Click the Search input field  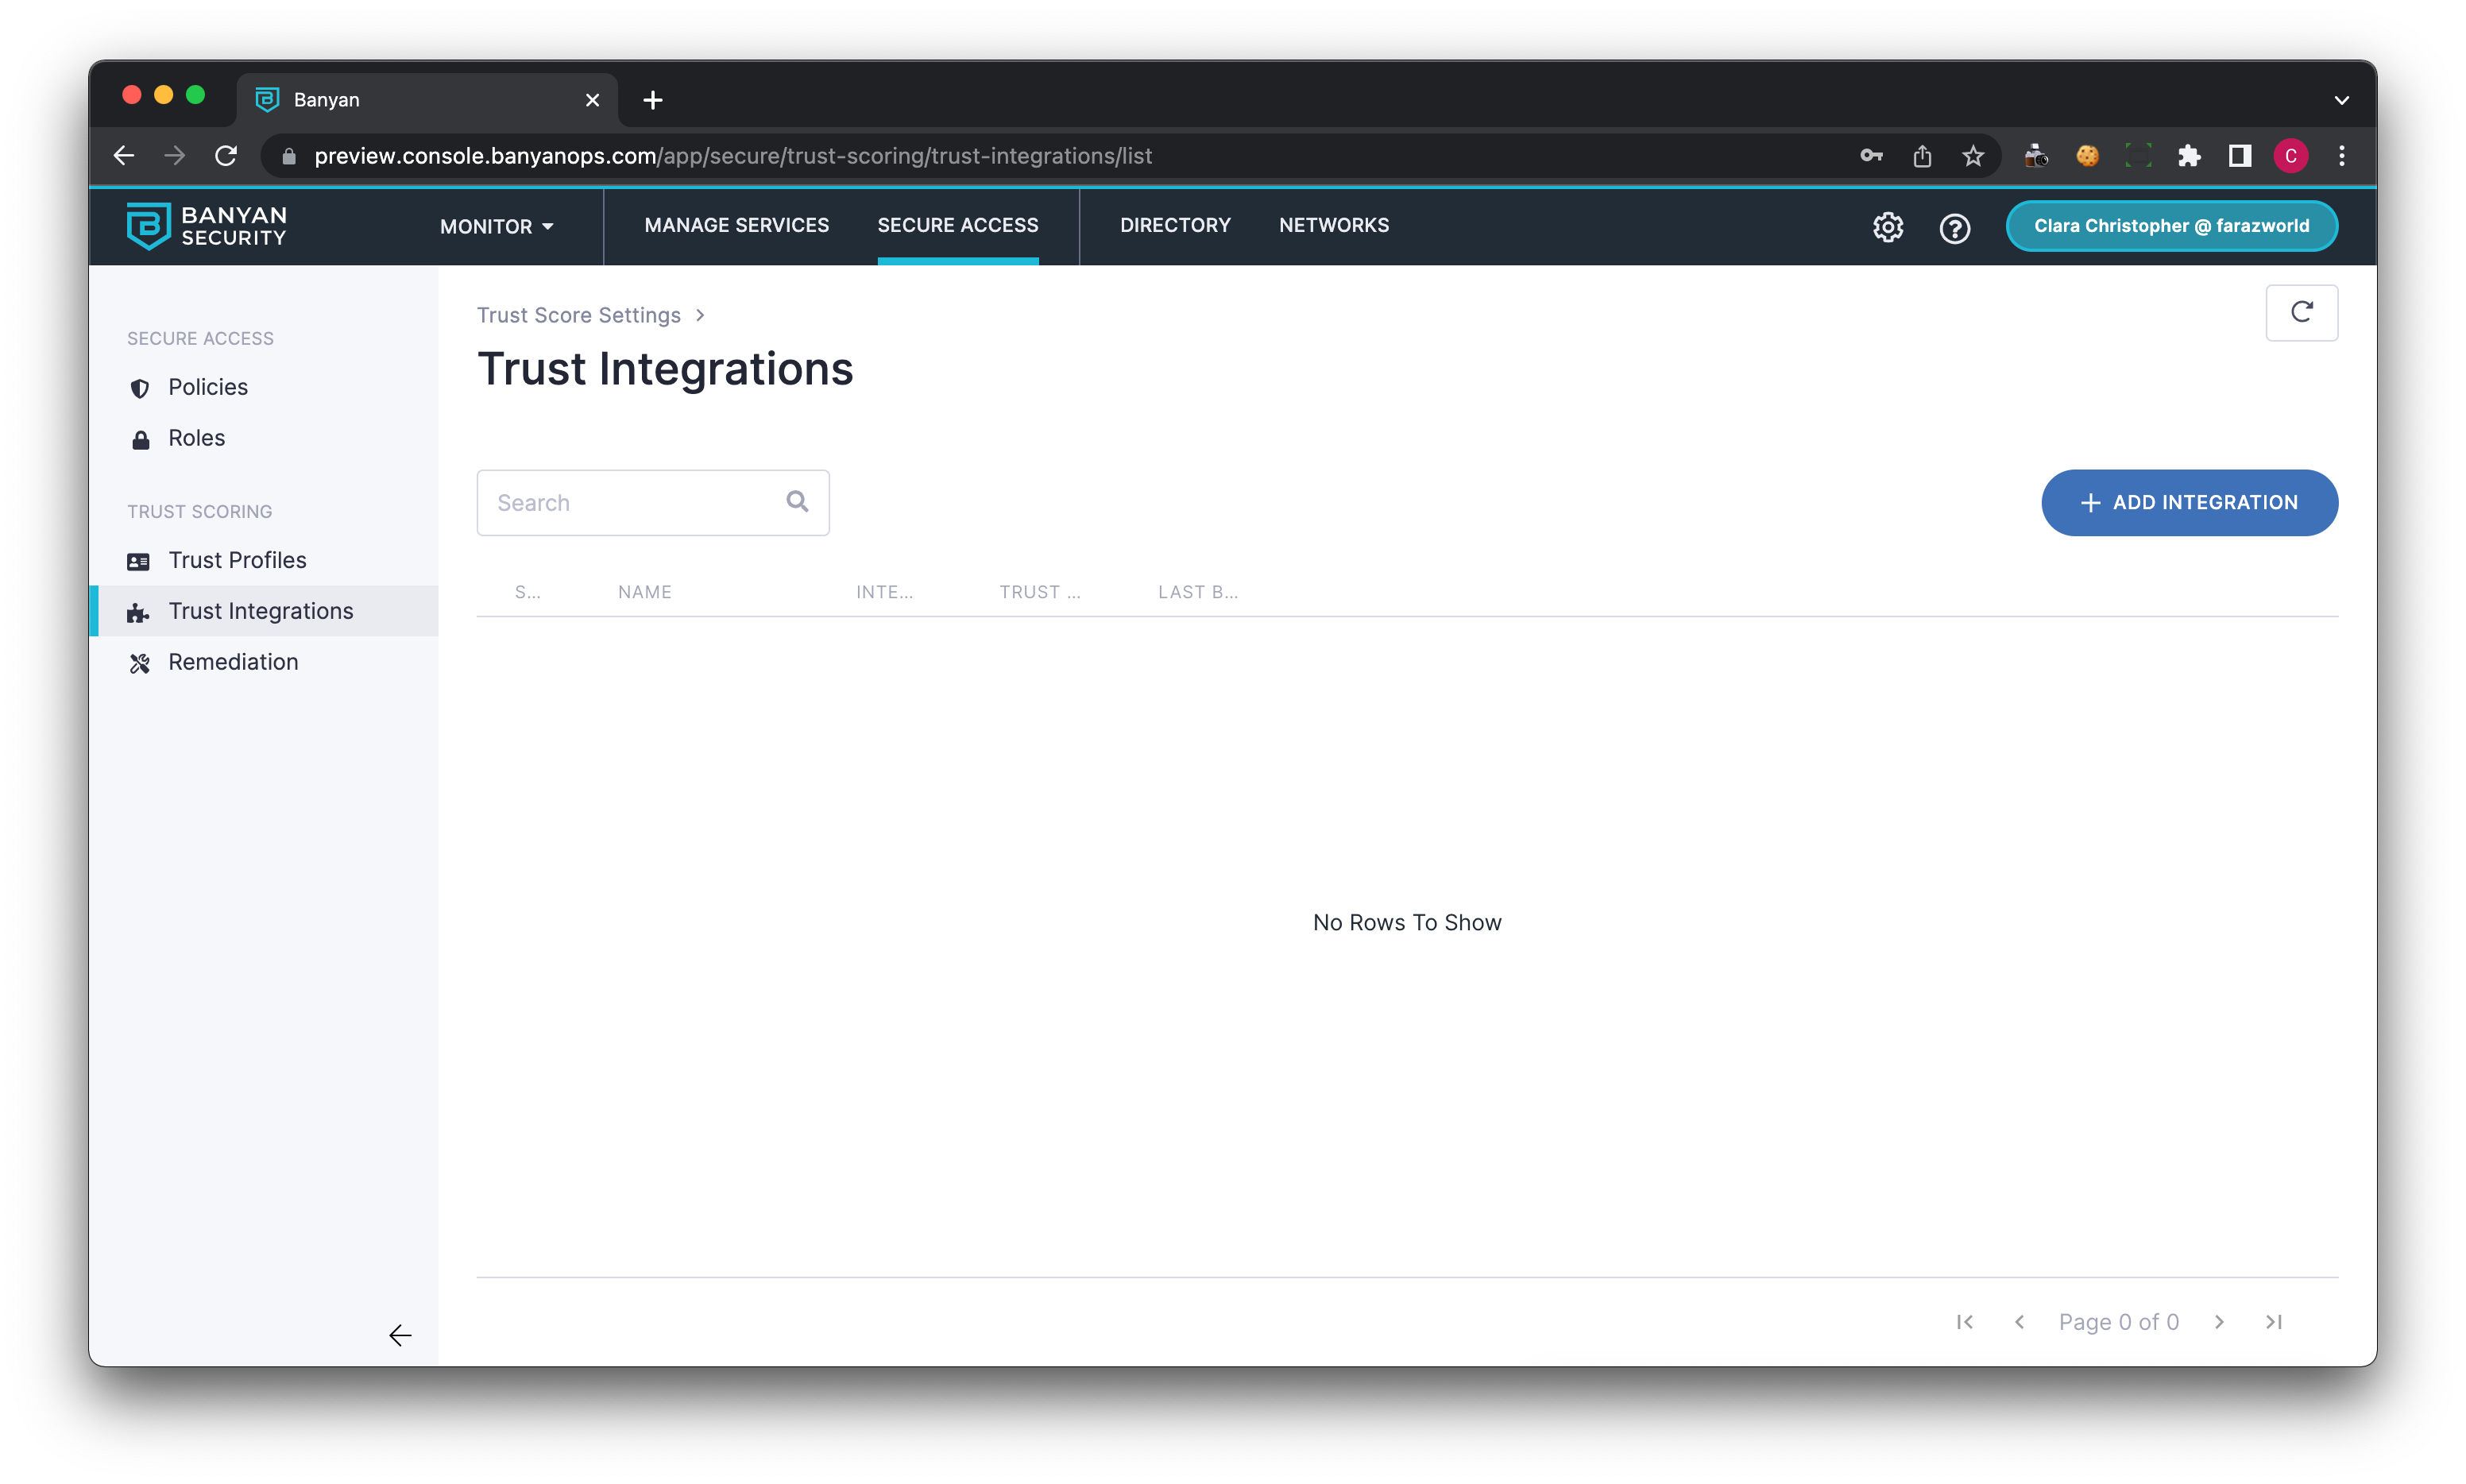coord(652,502)
